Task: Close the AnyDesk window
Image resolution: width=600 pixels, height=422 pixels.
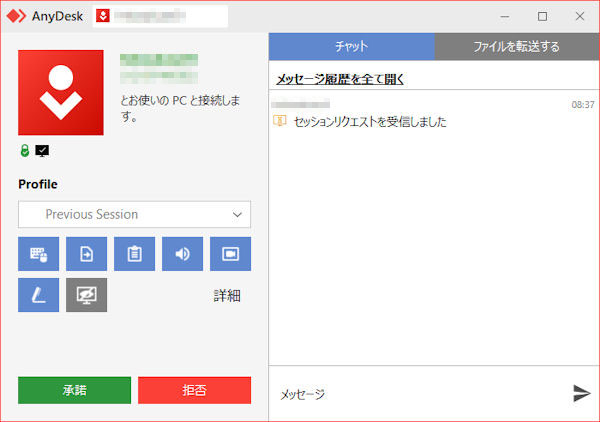Action: [580, 16]
